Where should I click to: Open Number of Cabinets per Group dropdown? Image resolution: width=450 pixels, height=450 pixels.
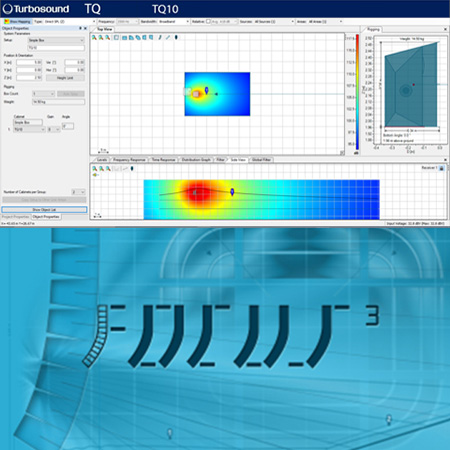pos(78,192)
